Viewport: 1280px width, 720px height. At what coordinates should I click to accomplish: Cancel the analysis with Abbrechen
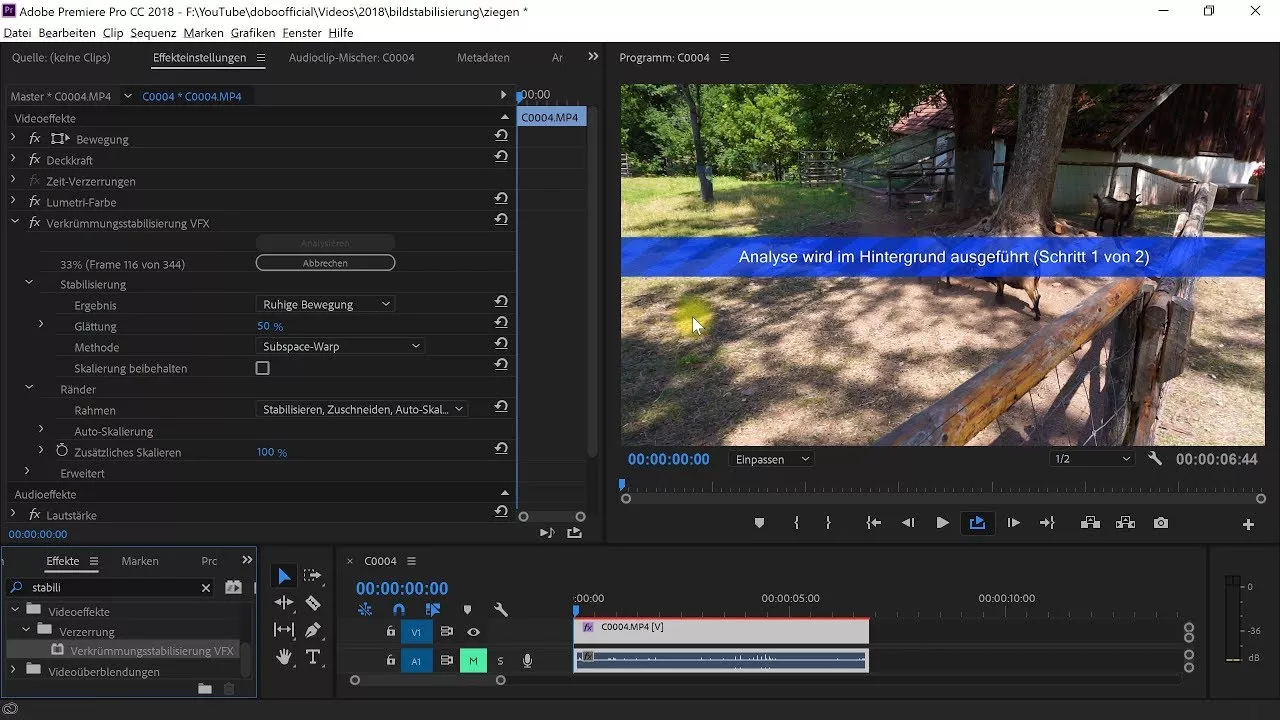click(325, 262)
